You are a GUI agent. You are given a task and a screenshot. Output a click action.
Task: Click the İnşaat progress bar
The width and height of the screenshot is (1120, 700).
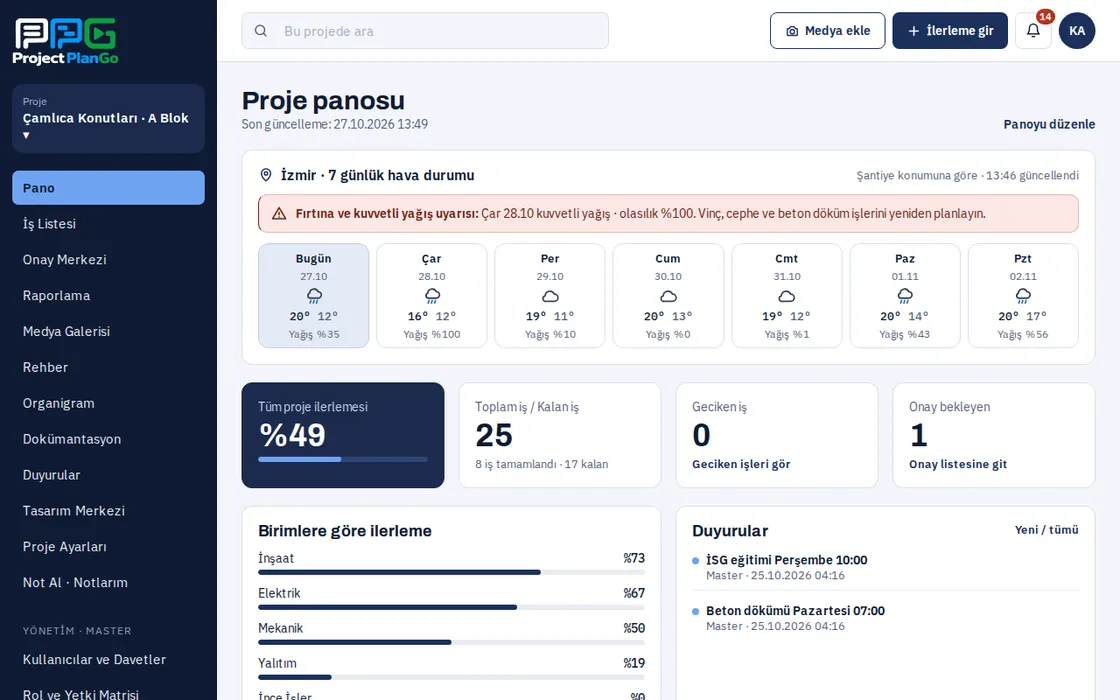point(451,572)
